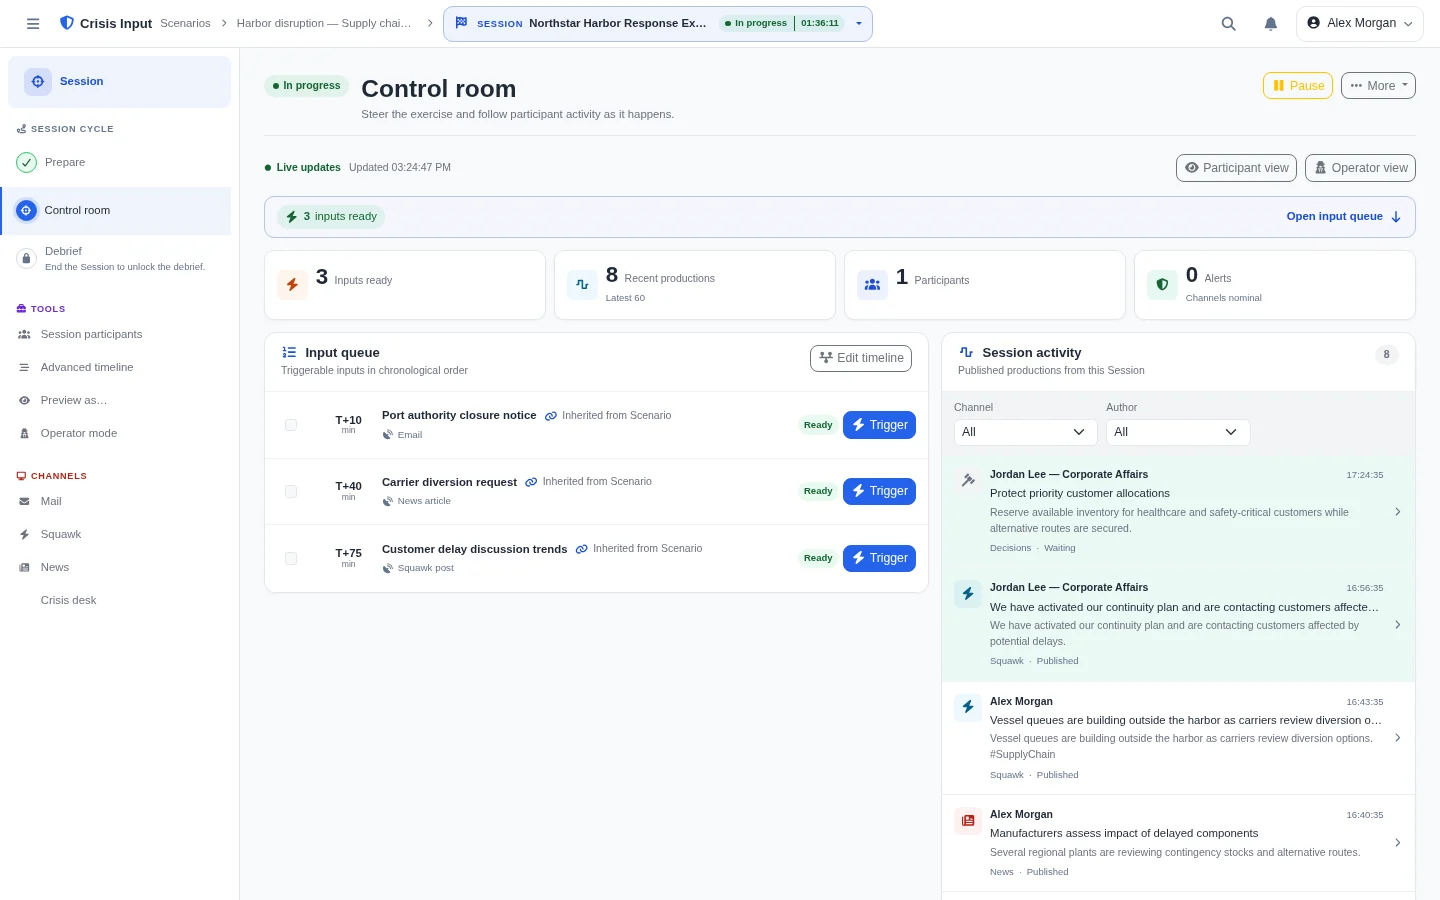
Task: Switch to Participant view
Action: click(x=1236, y=168)
